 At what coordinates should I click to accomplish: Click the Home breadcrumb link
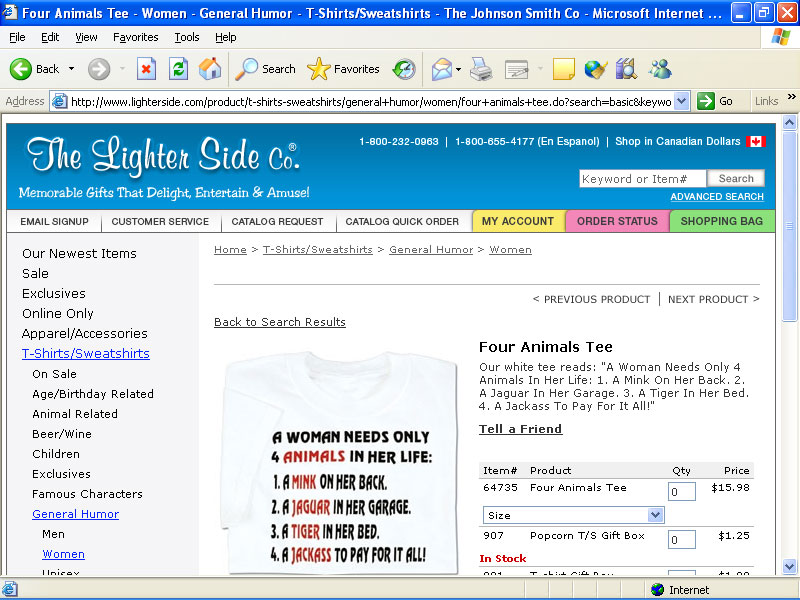[x=230, y=249]
